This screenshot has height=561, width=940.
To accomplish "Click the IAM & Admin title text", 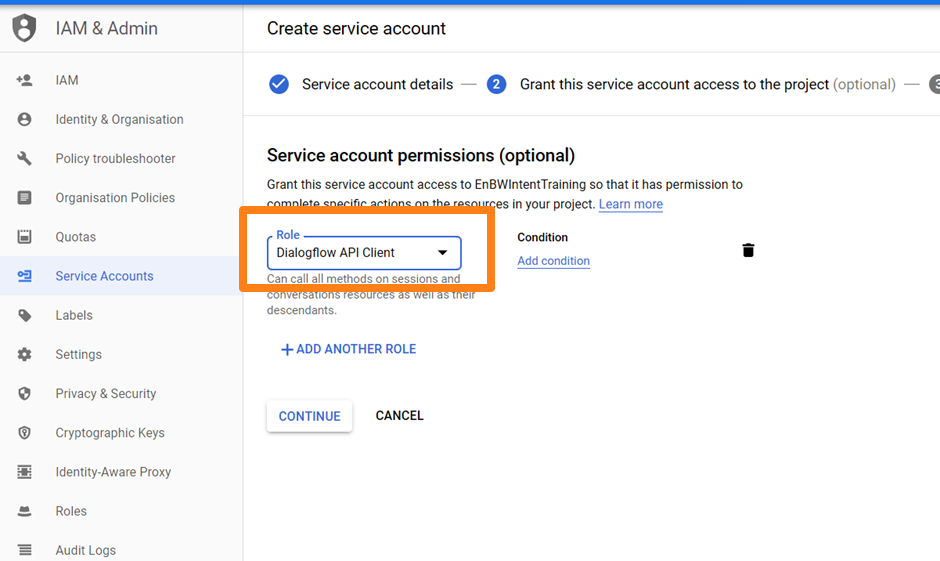I will 107,28.
